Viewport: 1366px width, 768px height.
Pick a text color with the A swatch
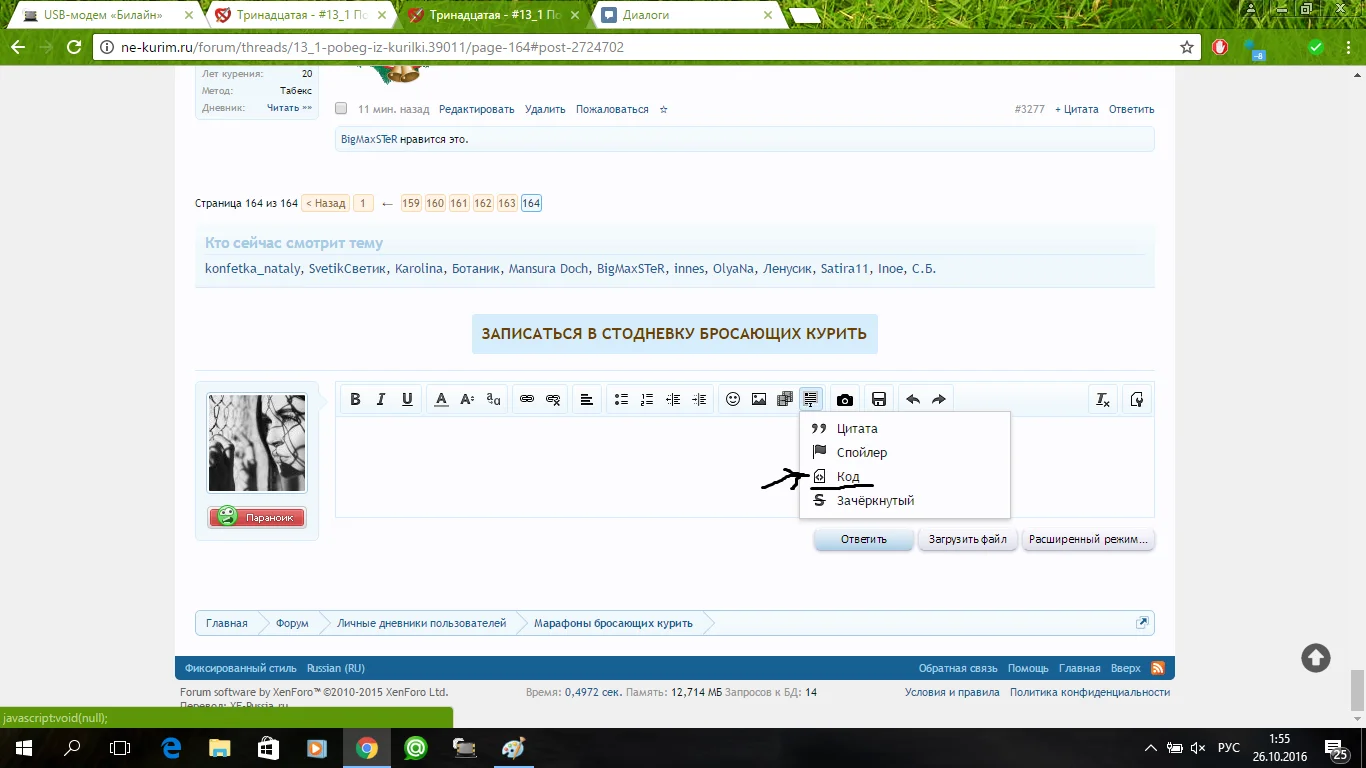tap(441, 399)
